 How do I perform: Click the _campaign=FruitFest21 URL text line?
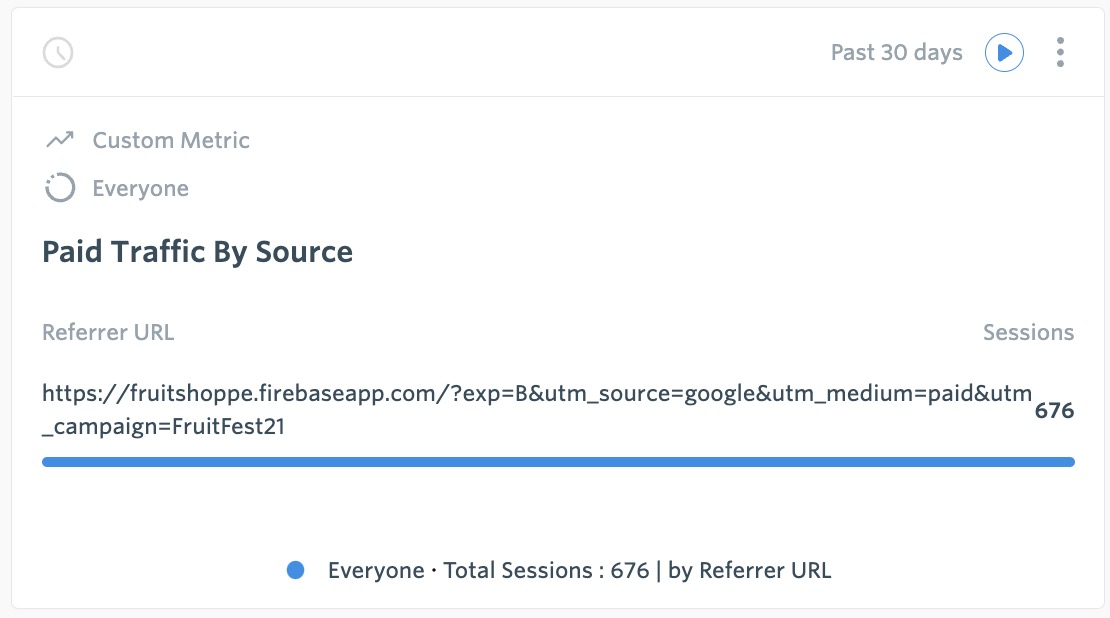[164, 427]
